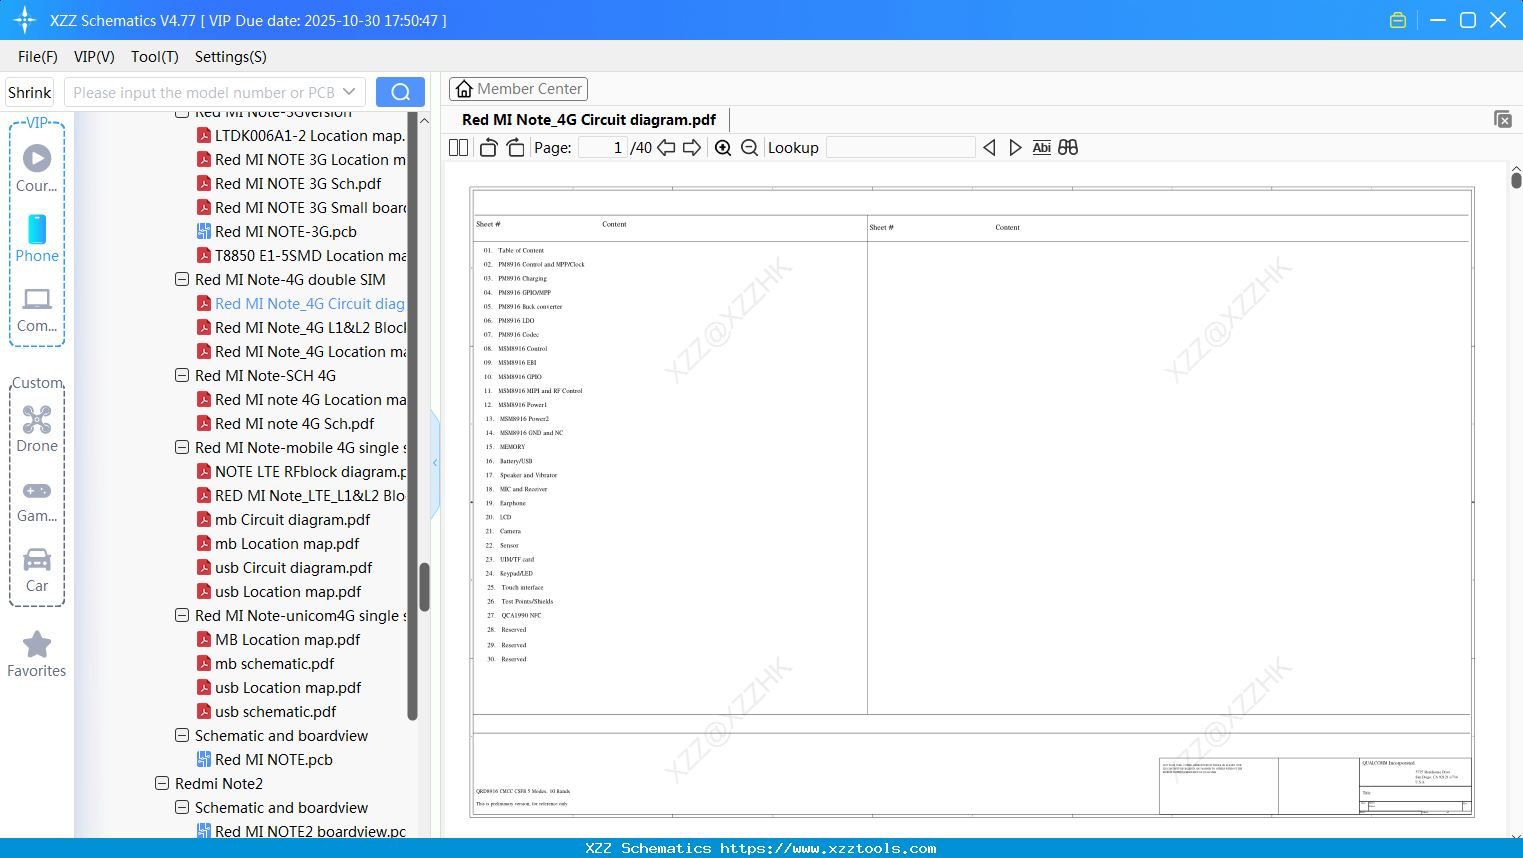Collapse the Red MI Note-unicom4G single folder
The height and width of the screenshot is (858, 1523).
(x=182, y=616)
